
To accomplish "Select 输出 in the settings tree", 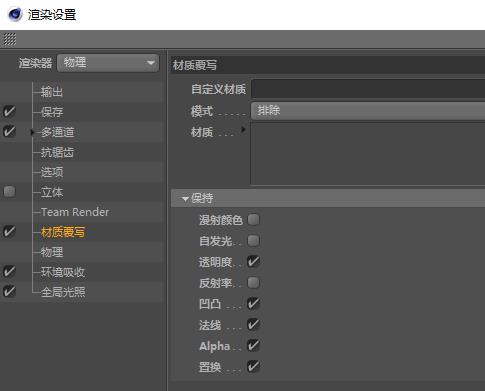I will [52, 92].
